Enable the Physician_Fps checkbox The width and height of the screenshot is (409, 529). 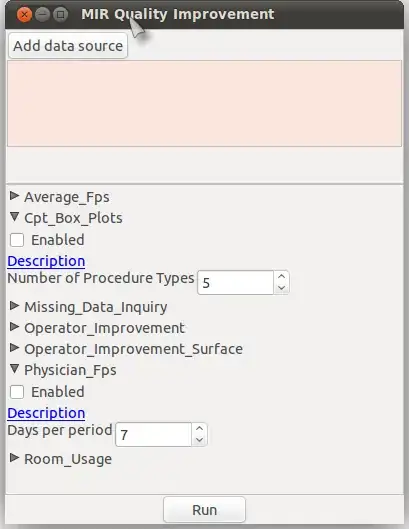point(17,392)
